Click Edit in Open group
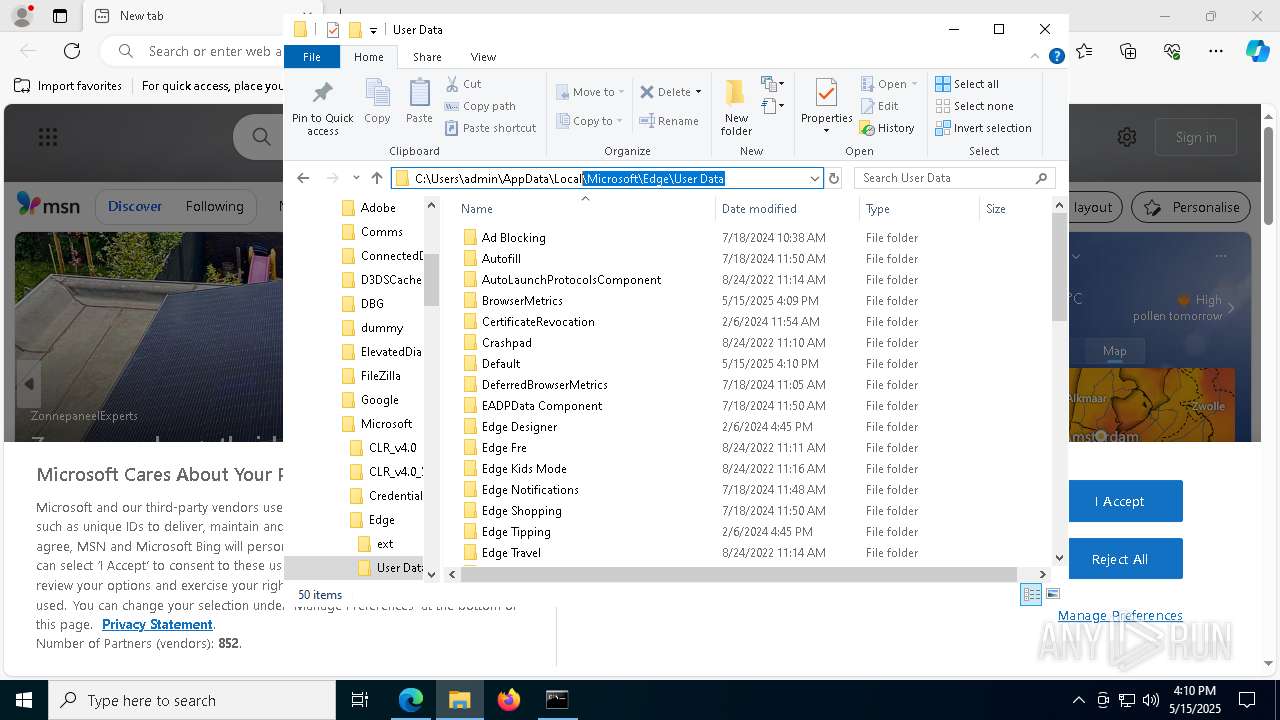The height and width of the screenshot is (720, 1280). [x=878, y=106]
